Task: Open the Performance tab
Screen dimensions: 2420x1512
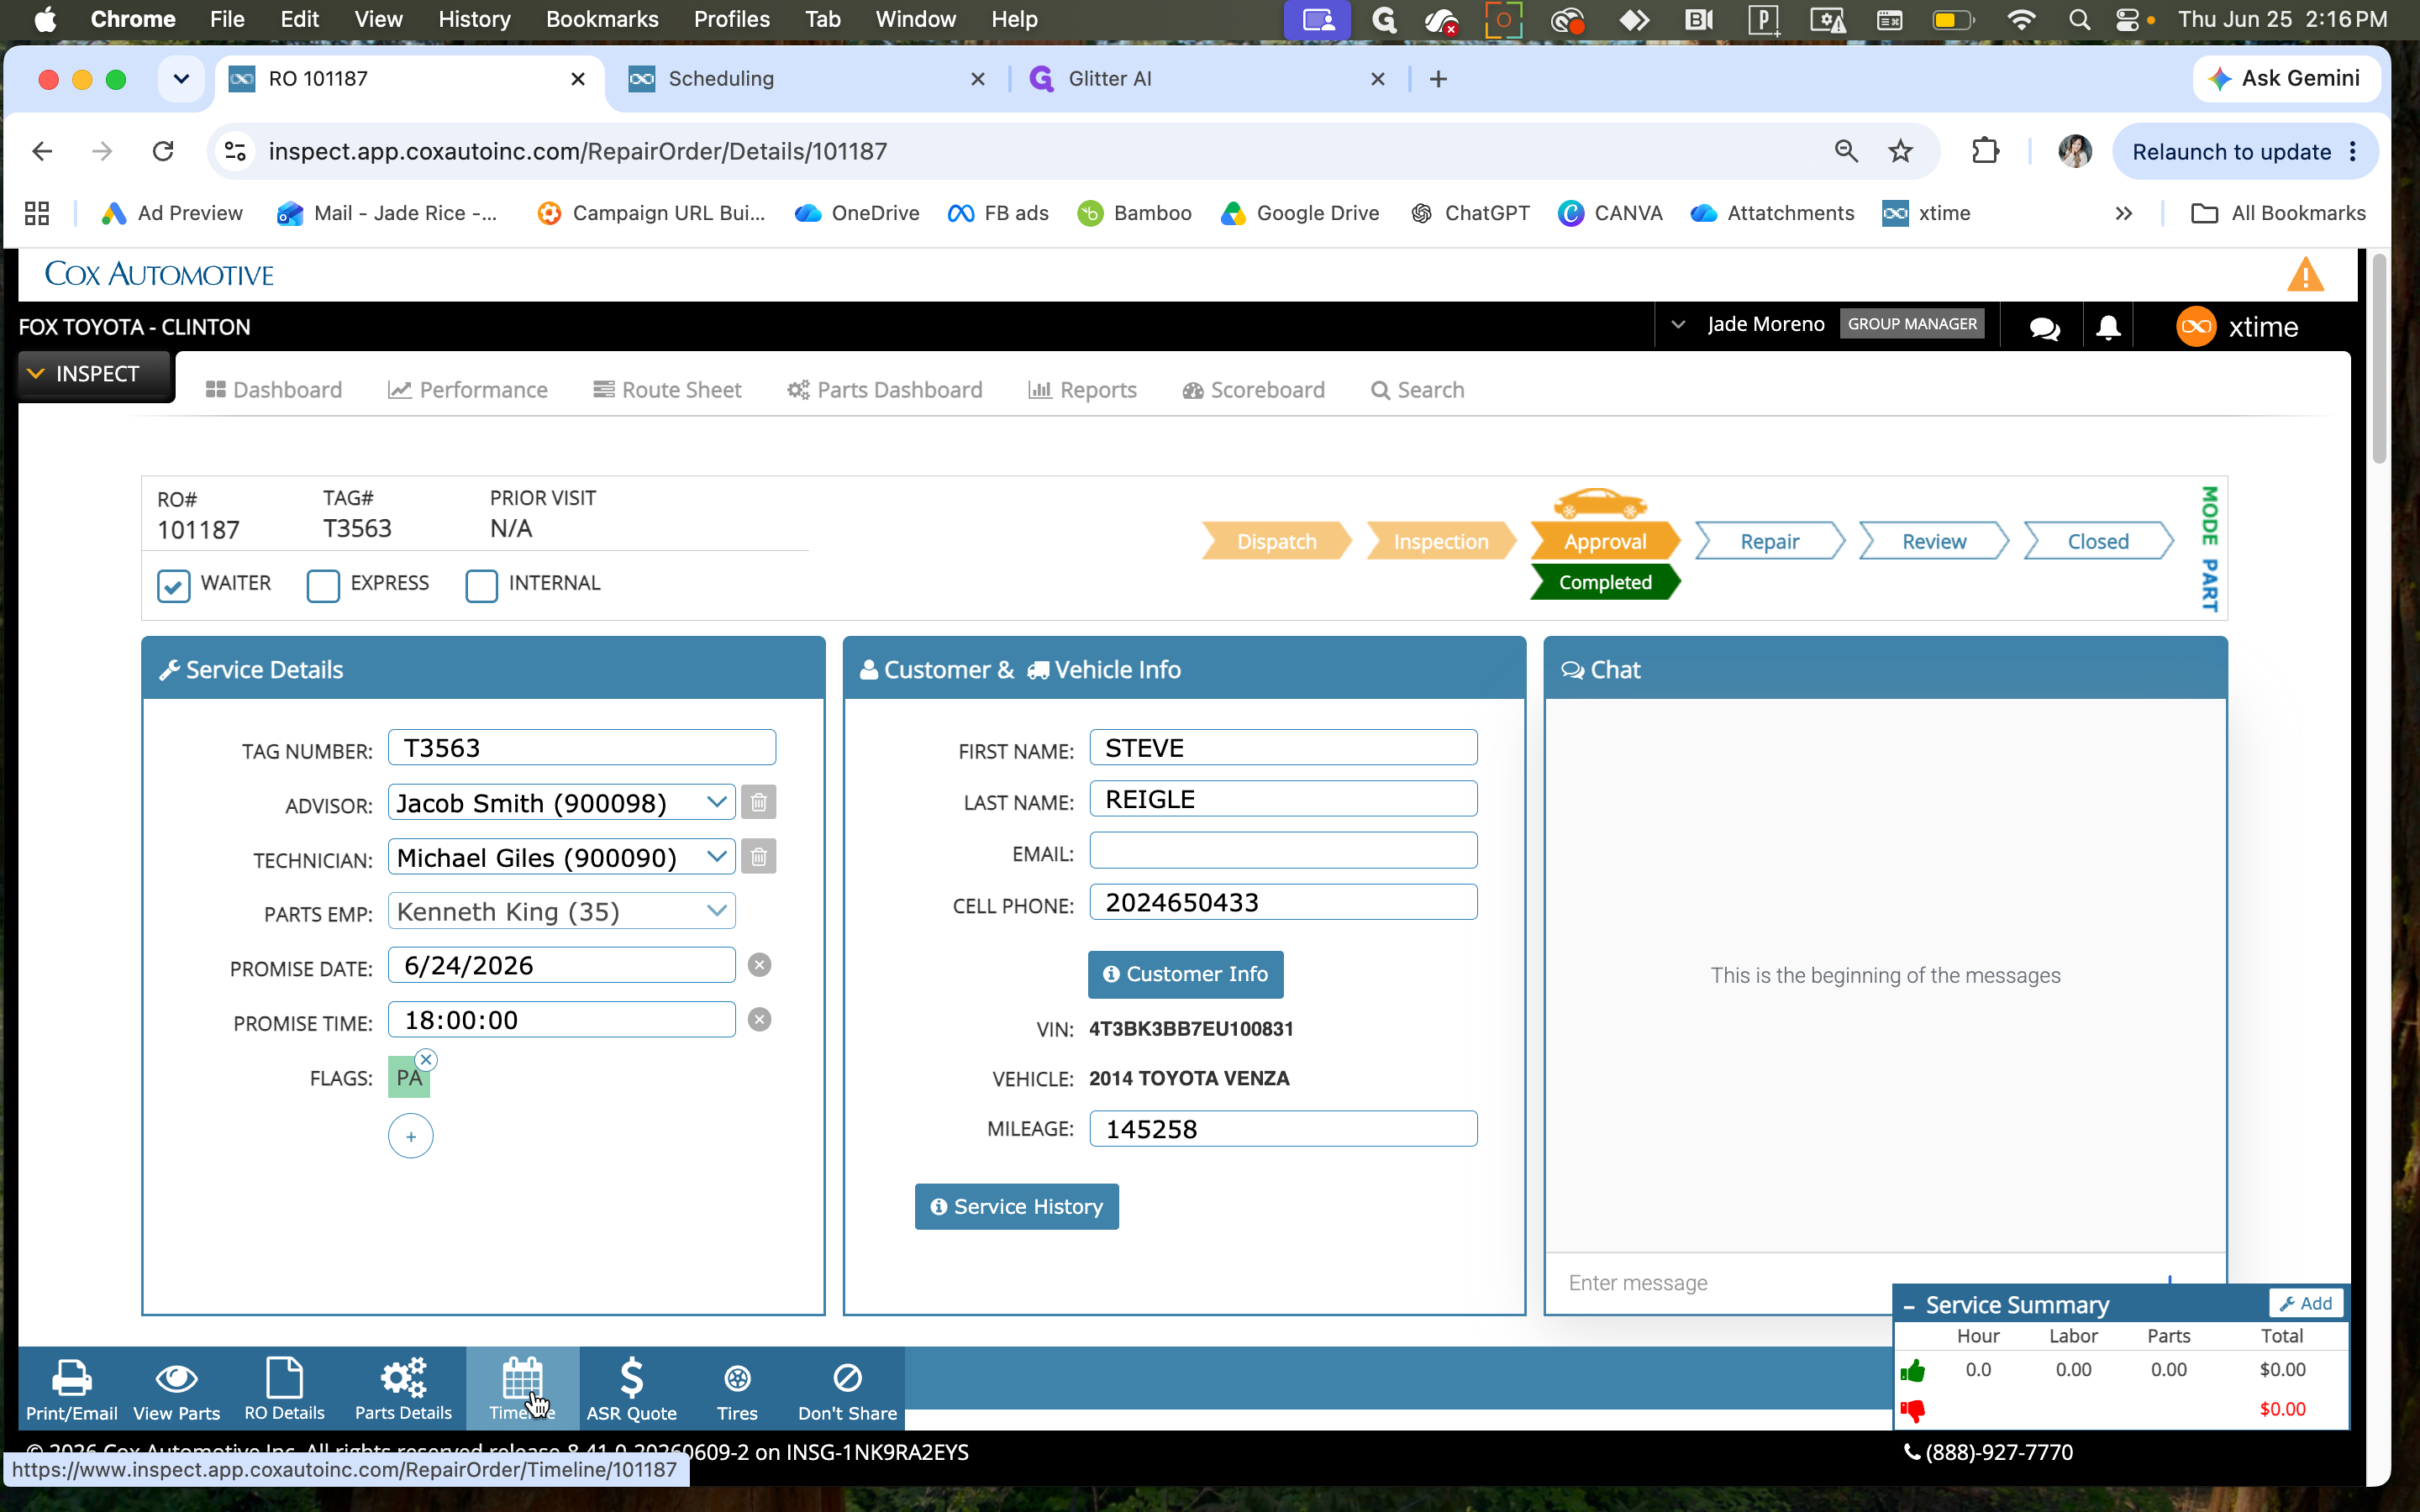Action: pos(468,390)
